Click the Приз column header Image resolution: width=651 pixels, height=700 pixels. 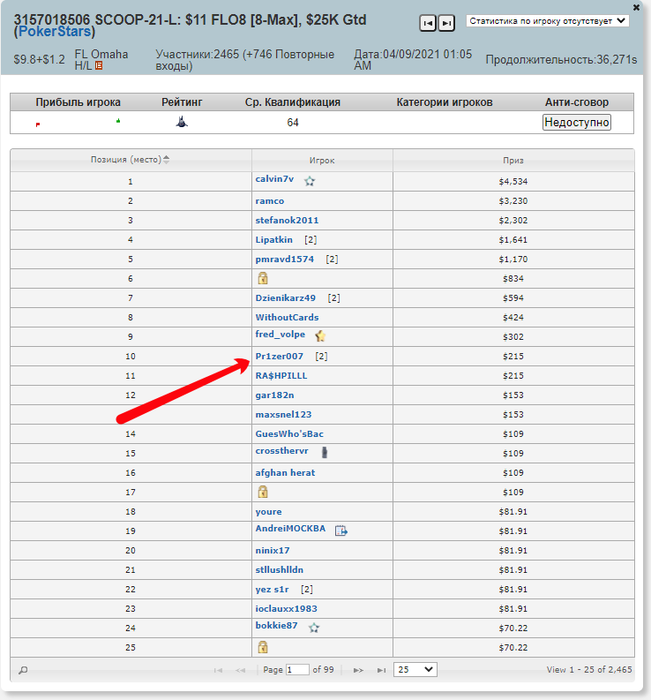[x=513, y=160]
